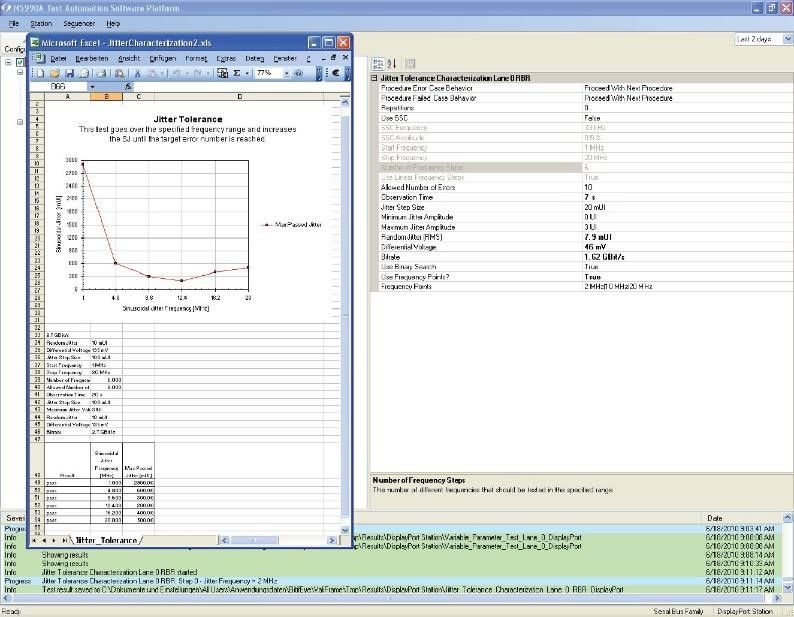Open the File menu of N5990A
The width and height of the screenshot is (794, 617).
pyautogui.click(x=14, y=23)
